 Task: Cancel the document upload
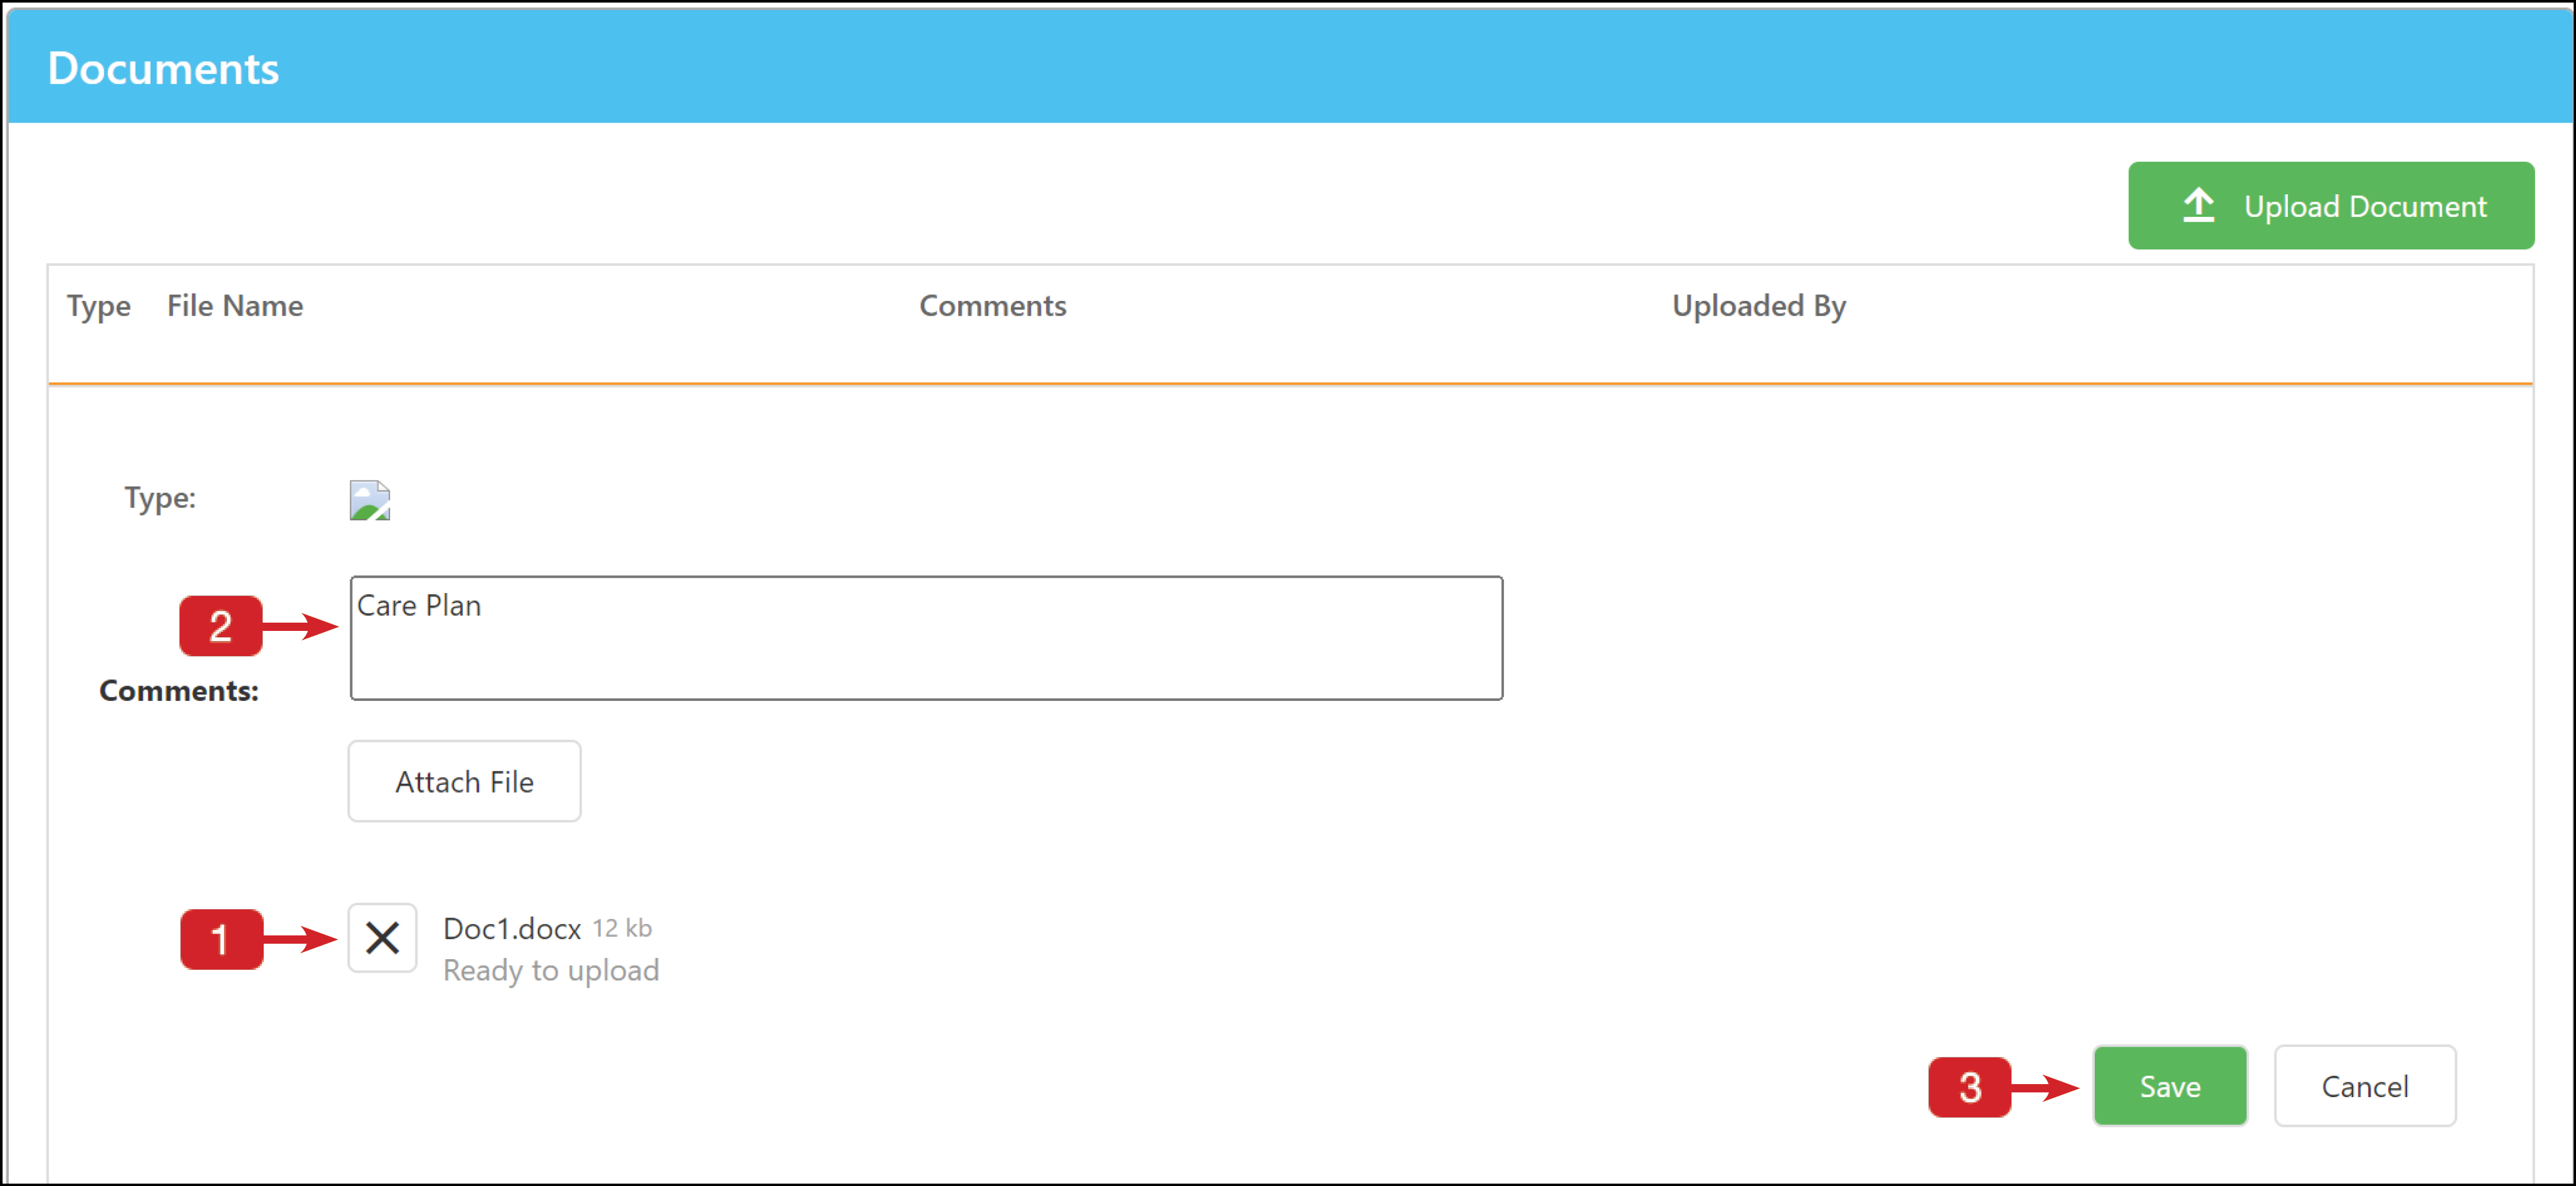2364,1086
